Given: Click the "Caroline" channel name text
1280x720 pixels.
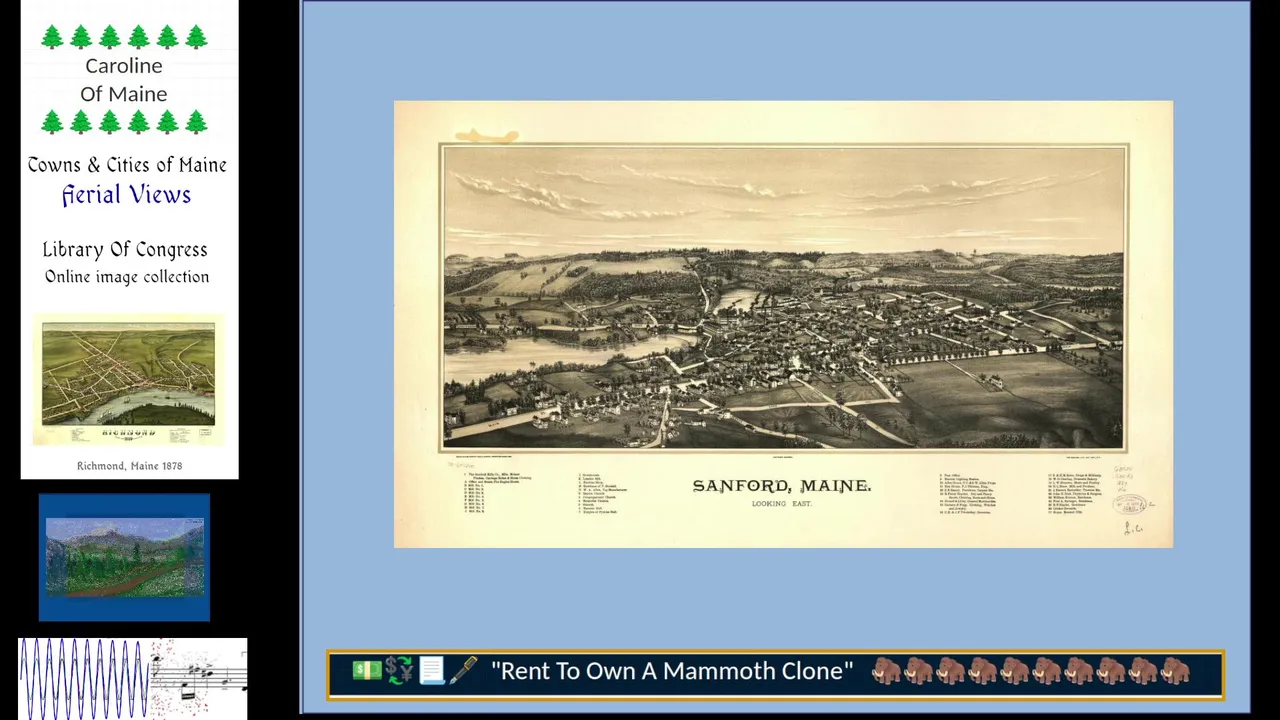Looking at the screenshot, I should [x=124, y=66].
